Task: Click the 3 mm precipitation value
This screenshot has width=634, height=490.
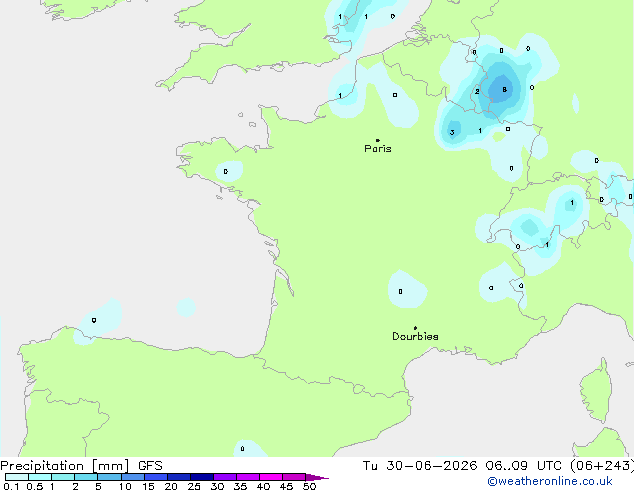Action: click(x=452, y=132)
